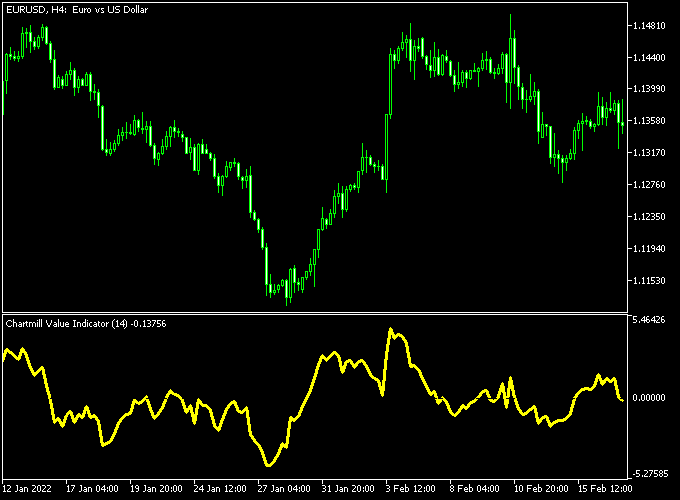
Task: Click the 31 Jan 20:00 time label
Action: (x=348, y=489)
